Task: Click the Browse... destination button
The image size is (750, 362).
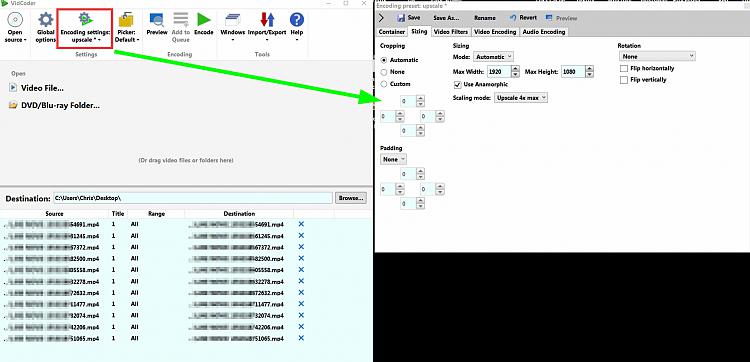Action: (351, 198)
